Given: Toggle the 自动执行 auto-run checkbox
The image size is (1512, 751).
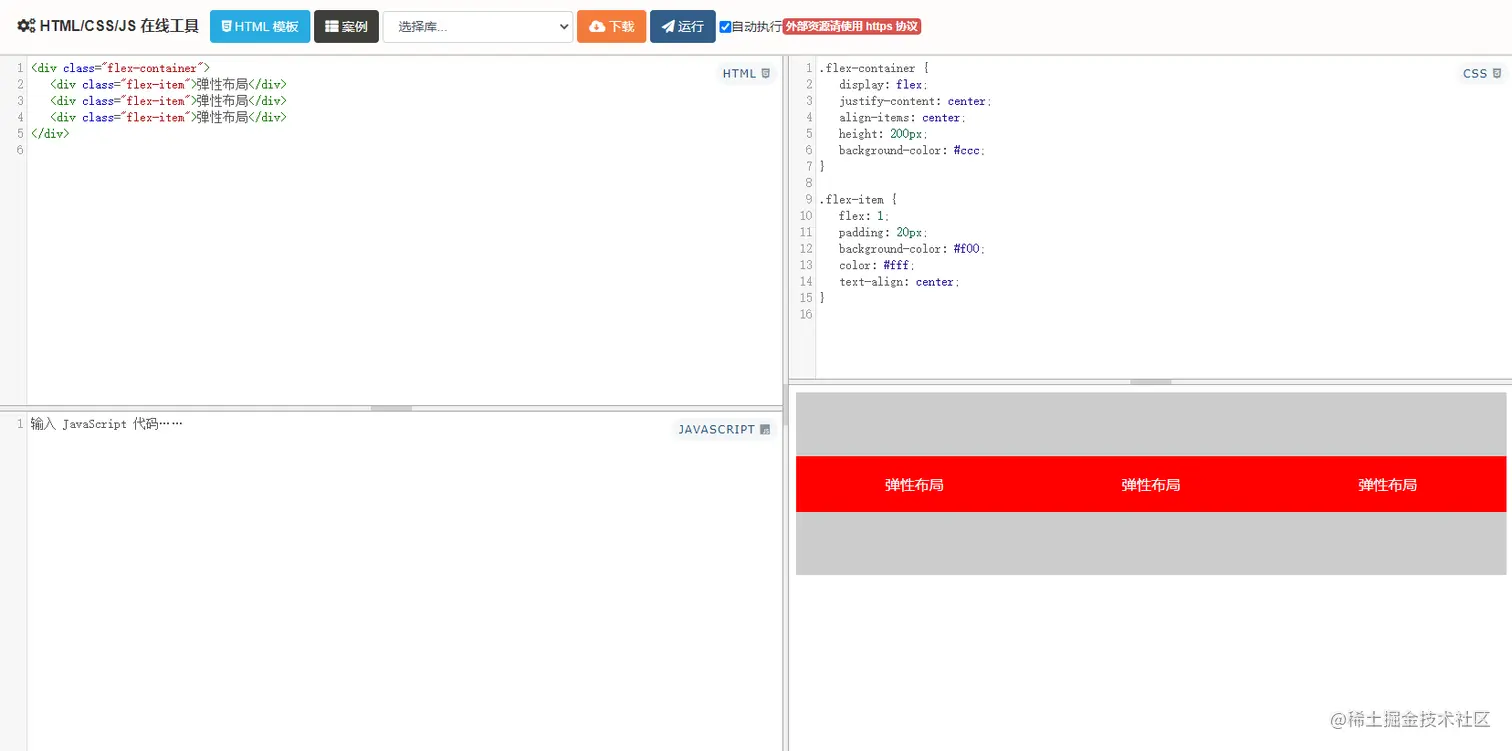Looking at the screenshot, I should (x=725, y=27).
